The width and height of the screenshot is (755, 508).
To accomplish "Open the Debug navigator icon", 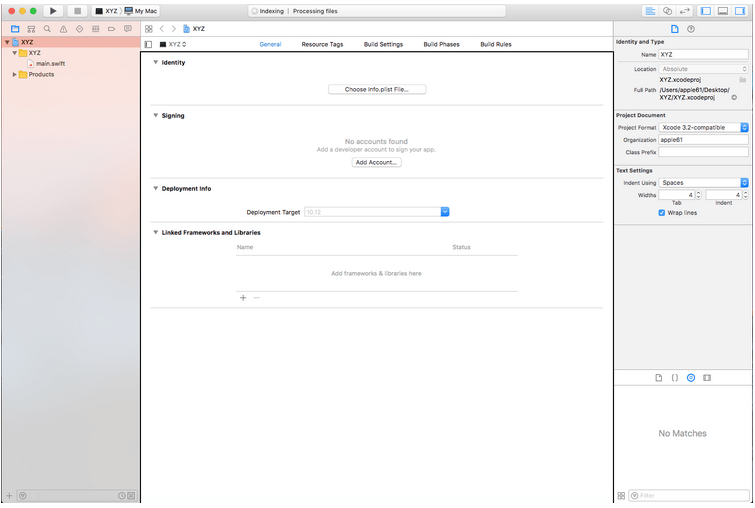I will point(95,29).
